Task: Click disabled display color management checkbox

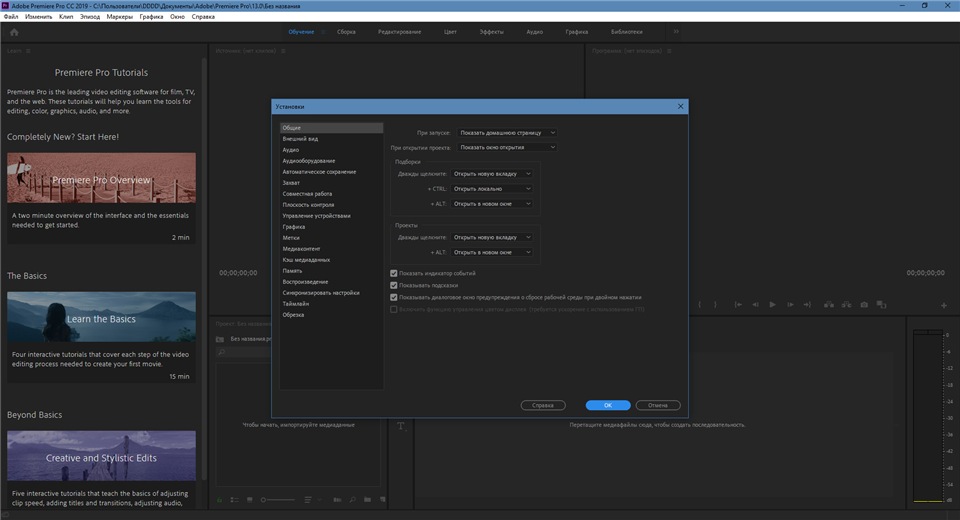Action: [x=394, y=309]
